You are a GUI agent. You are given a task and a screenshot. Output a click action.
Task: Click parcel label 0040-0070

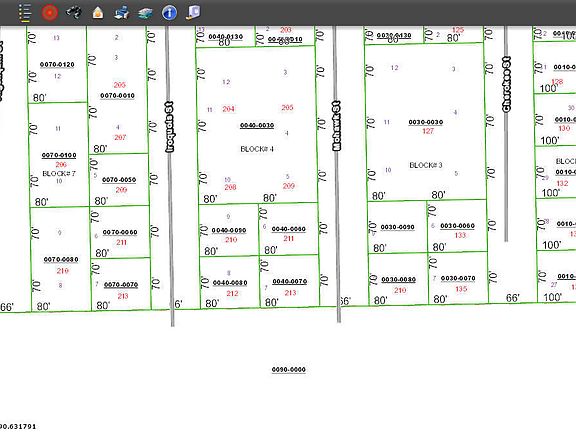[x=289, y=281]
